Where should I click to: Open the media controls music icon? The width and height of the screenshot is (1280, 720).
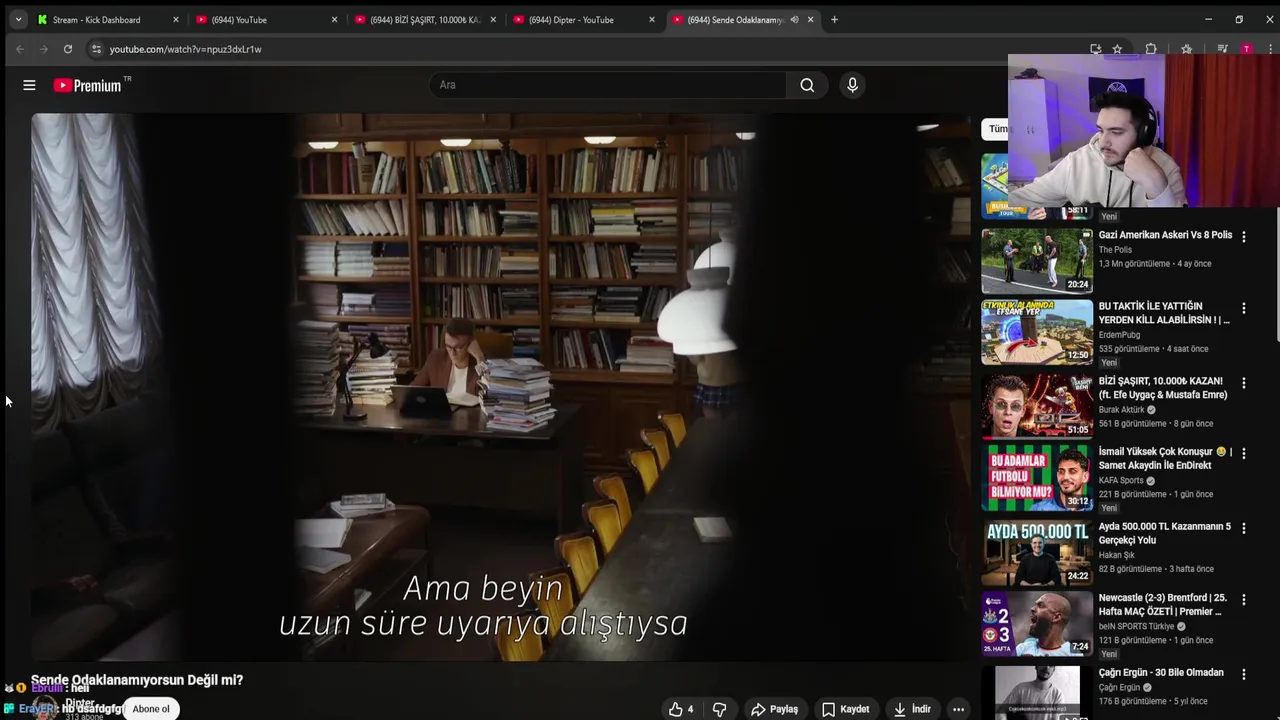[1222, 49]
